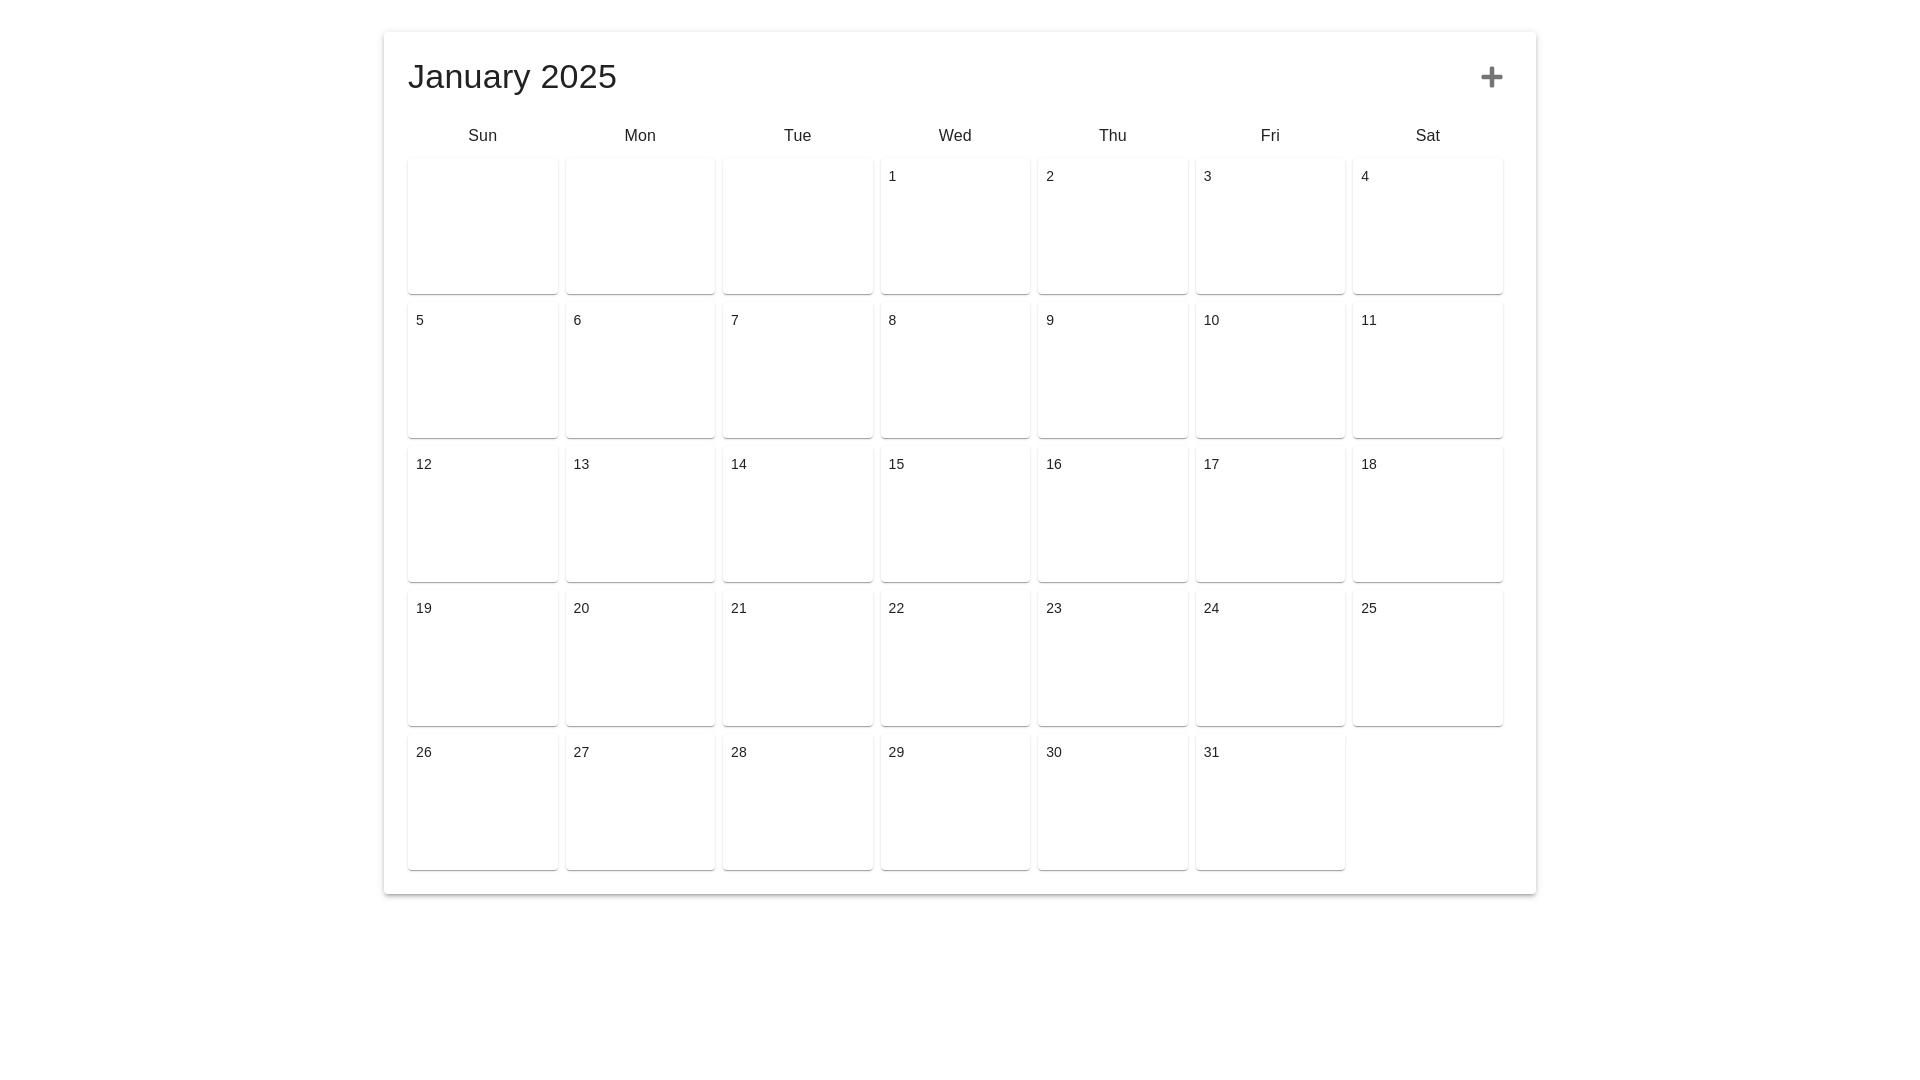Choose the January 12 day cell

pyautogui.click(x=482, y=514)
